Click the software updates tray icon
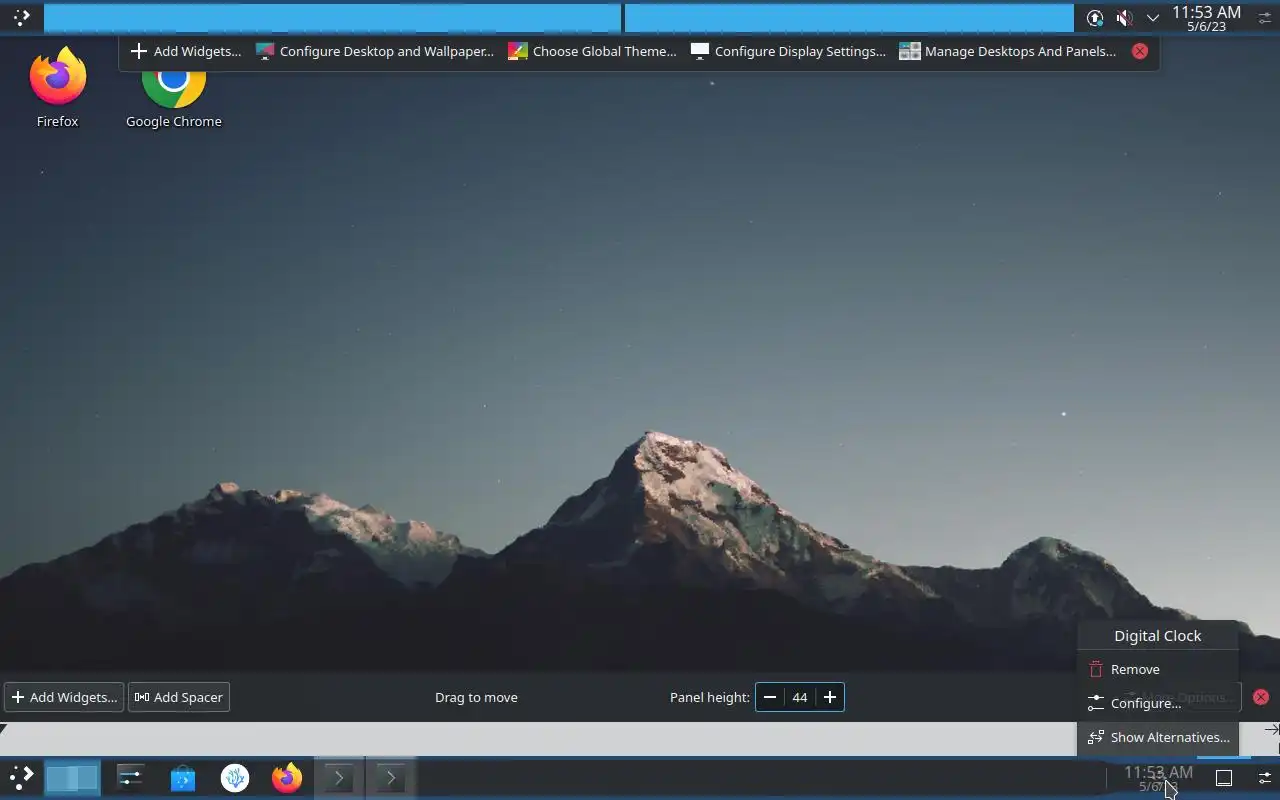Screen dimensions: 1280x800 (1095, 18)
